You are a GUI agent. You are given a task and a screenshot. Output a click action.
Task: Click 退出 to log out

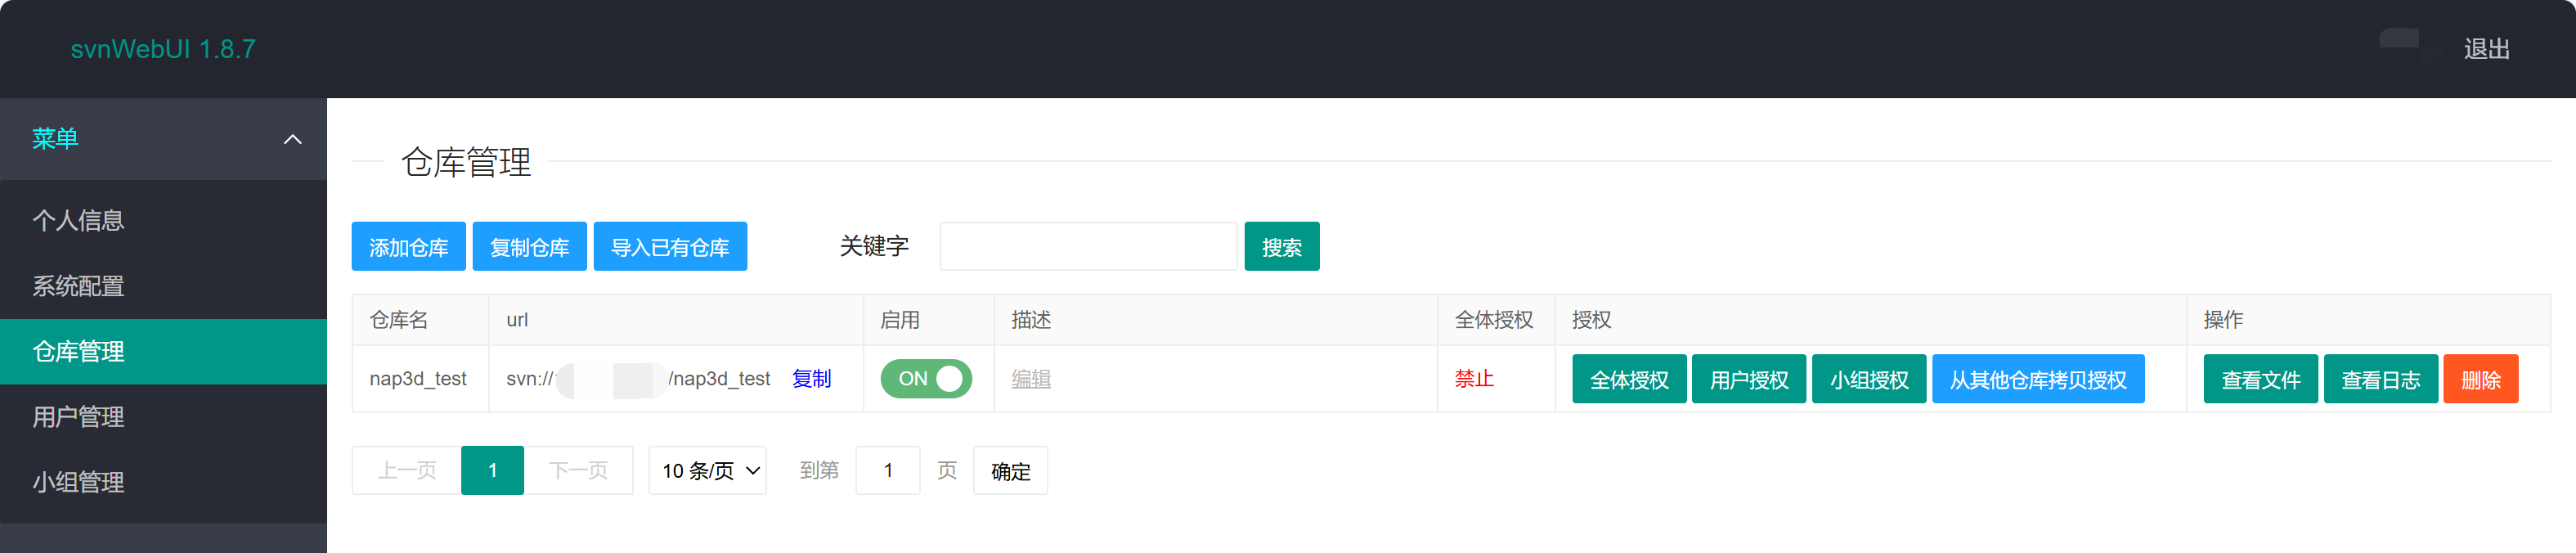click(x=2485, y=49)
